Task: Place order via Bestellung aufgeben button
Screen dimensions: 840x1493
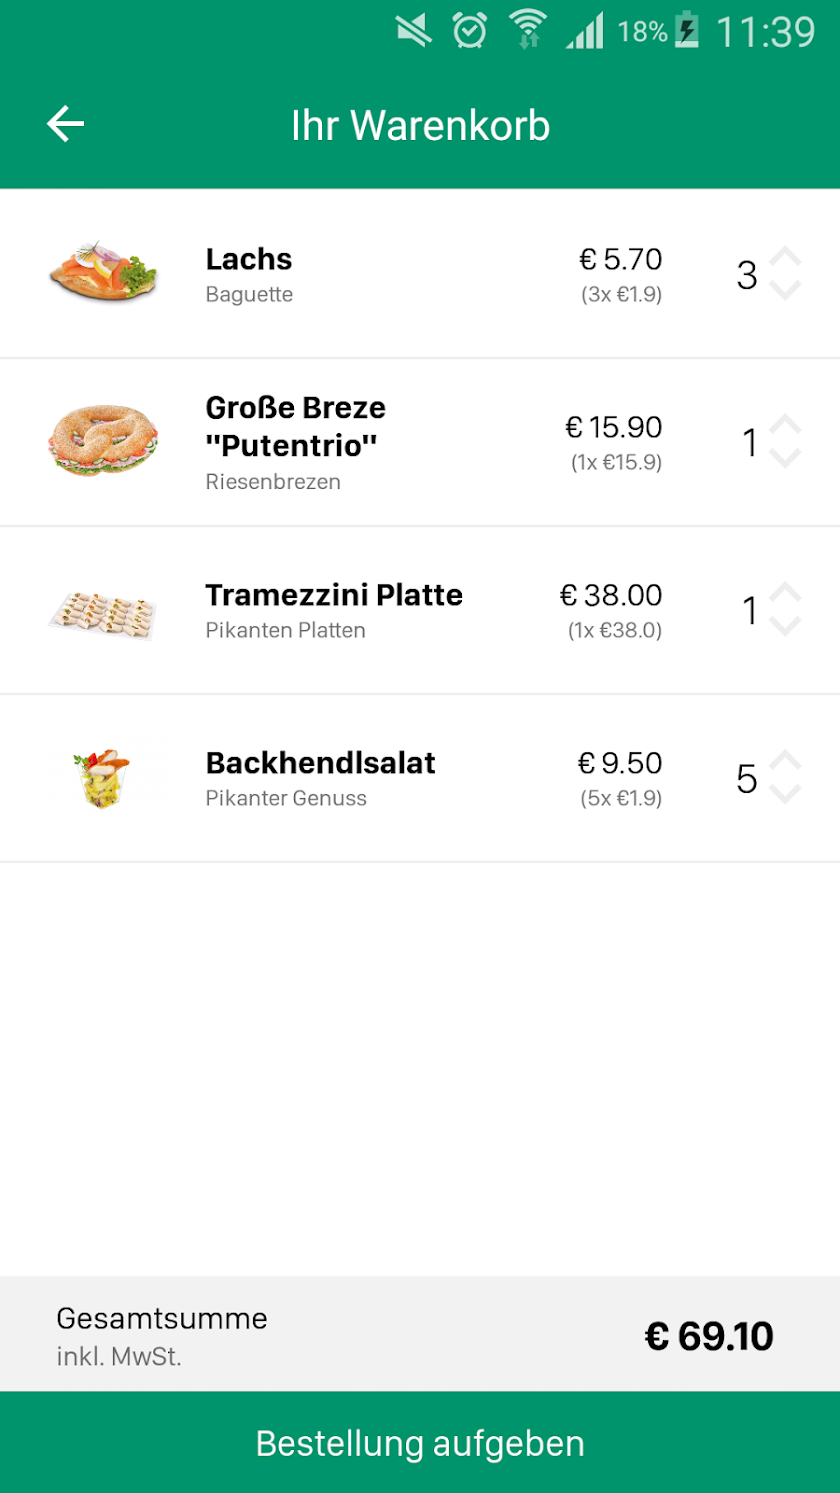Action: [x=420, y=1443]
